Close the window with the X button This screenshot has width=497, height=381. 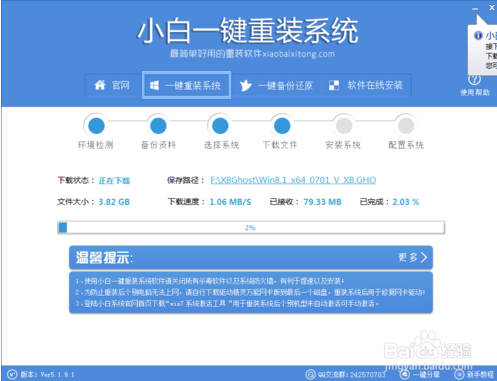coord(492,7)
